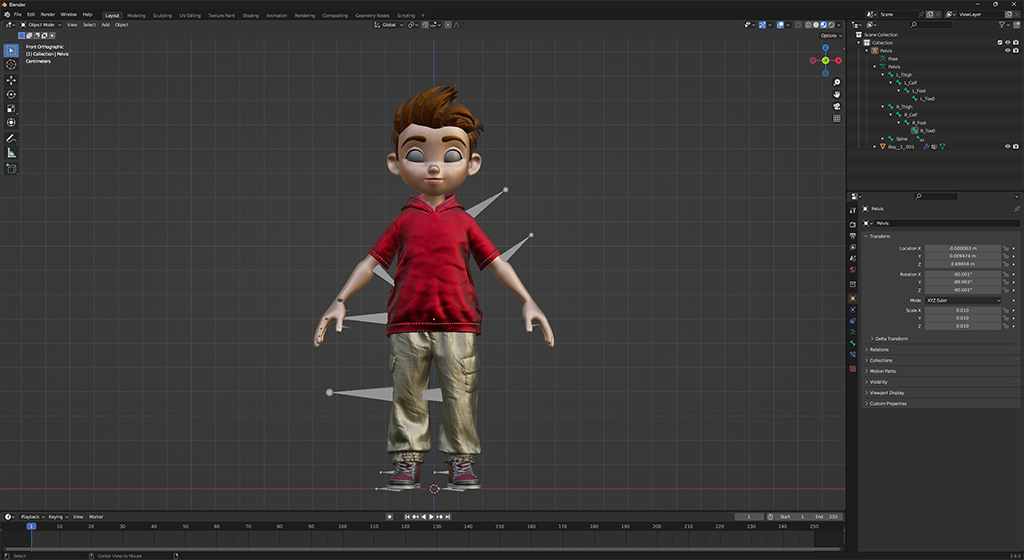Open the Object properties tab
Image resolution: width=1024 pixels, height=560 pixels.
pyautogui.click(x=853, y=298)
